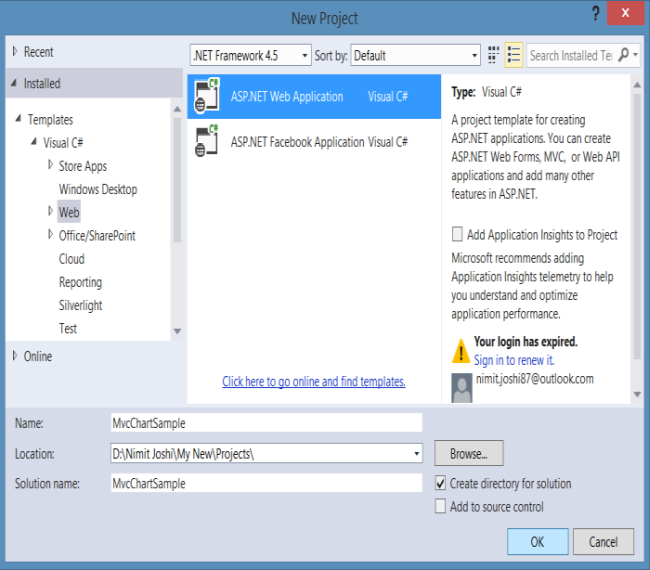This screenshot has width=650, height=570.
Task: Collapse the Installed section
Action: click(x=14, y=83)
